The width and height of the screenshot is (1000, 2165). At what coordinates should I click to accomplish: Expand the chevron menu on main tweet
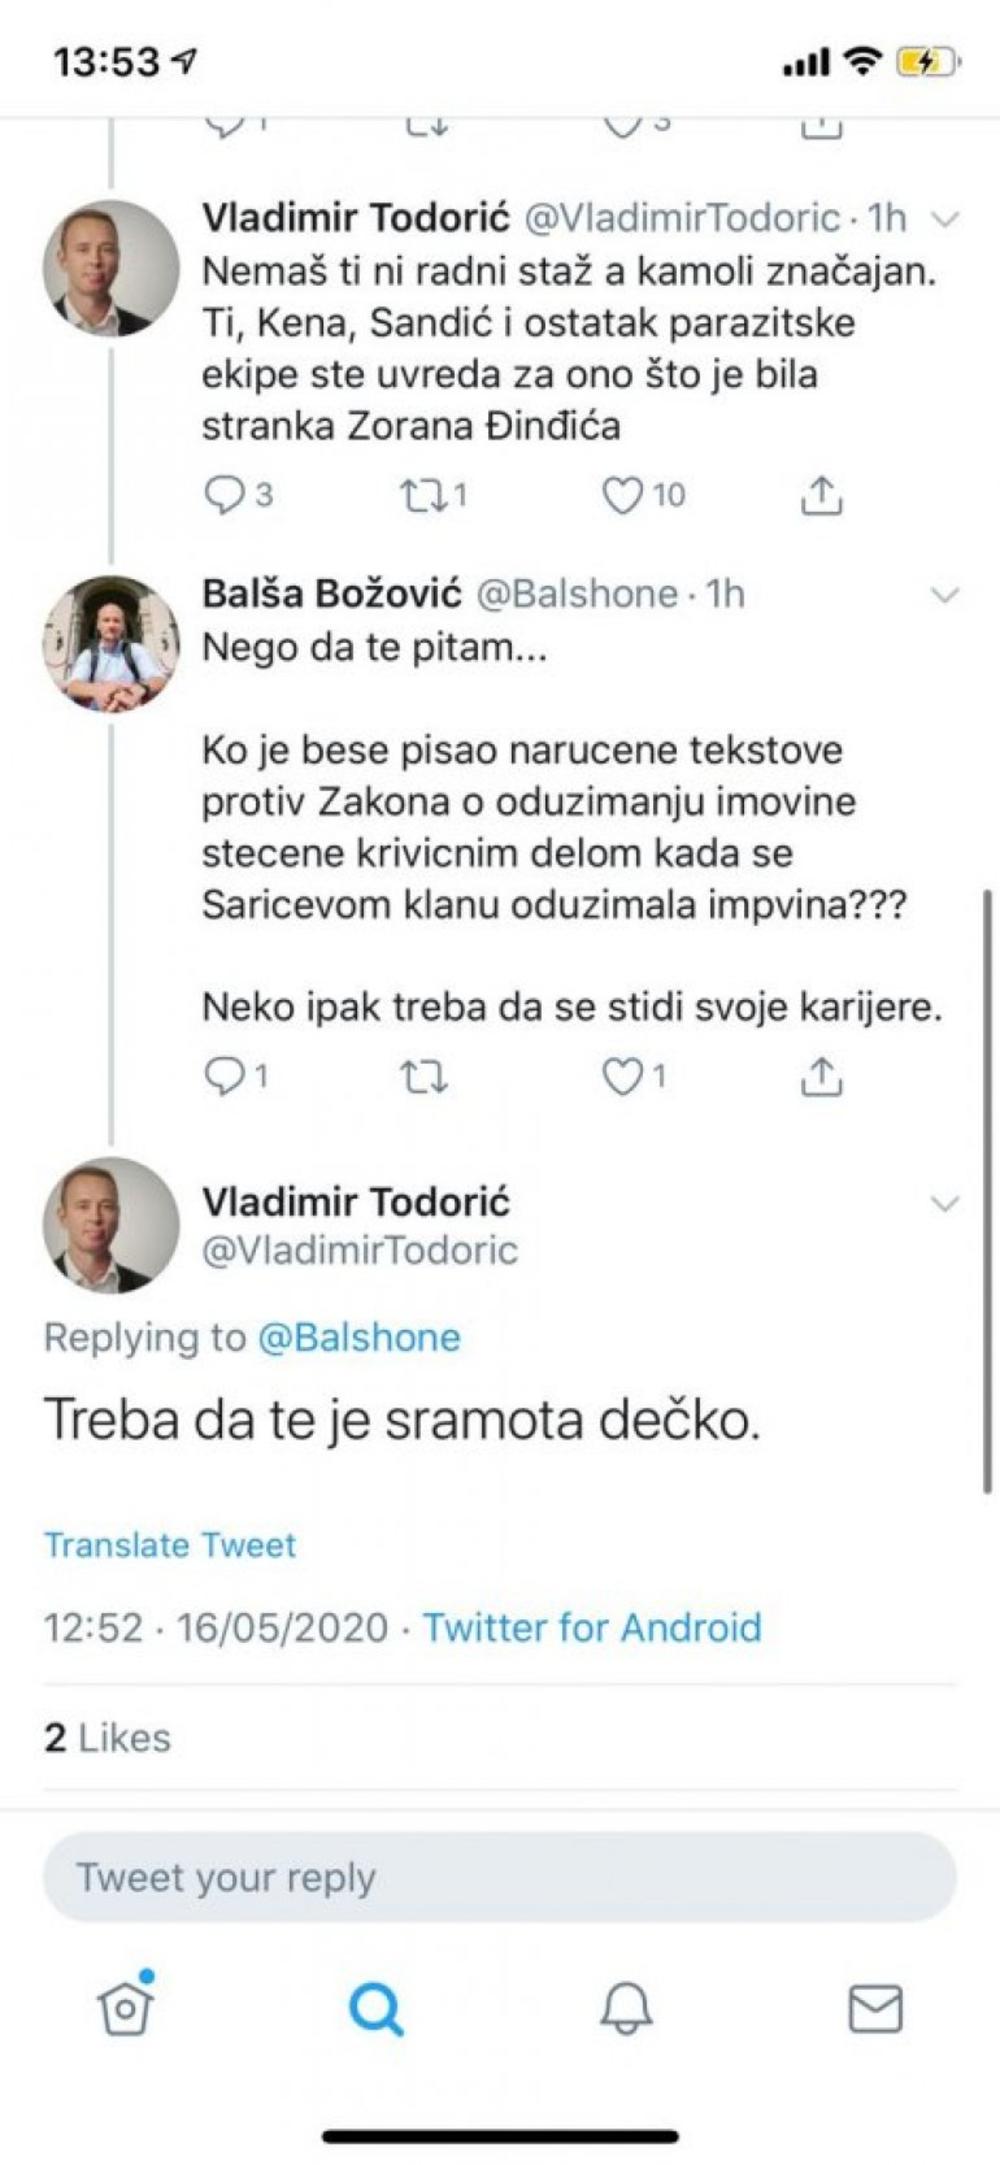944,1203
